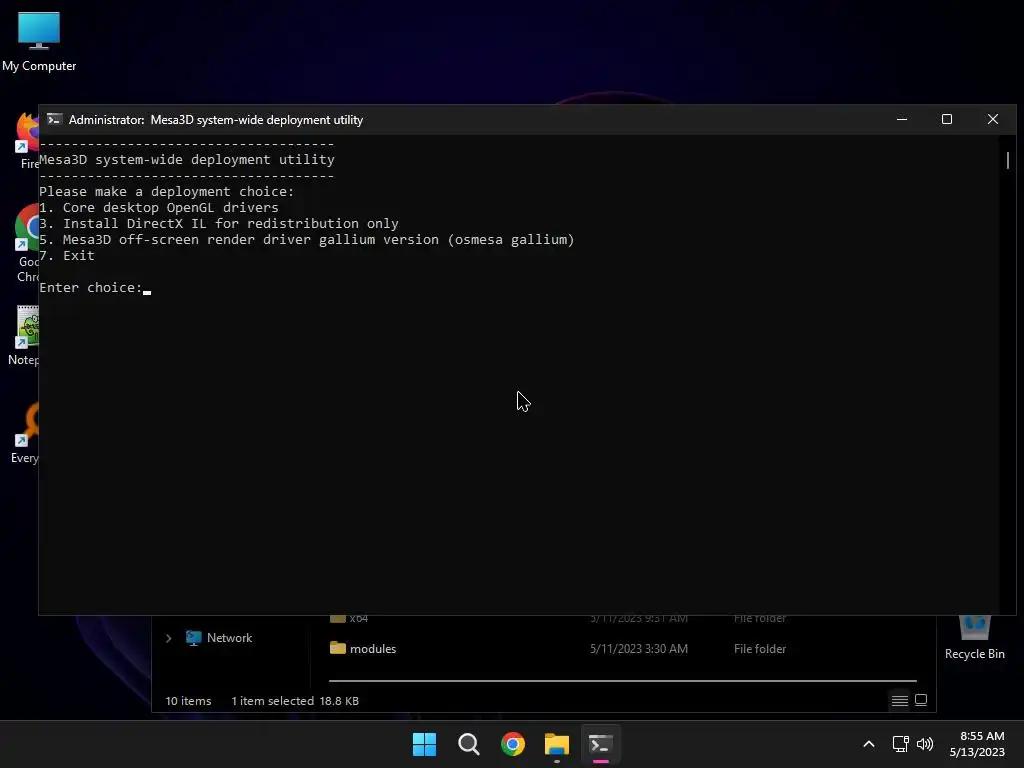Open the Recycle Bin on the desktop
This screenshot has height=768, width=1024.
pyautogui.click(x=974, y=638)
